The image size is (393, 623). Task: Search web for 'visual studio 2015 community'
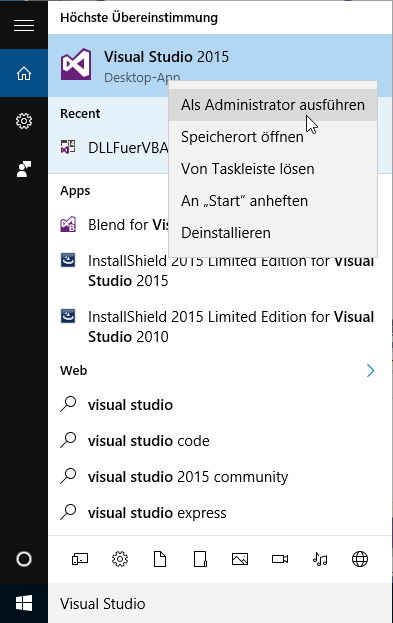(188, 477)
